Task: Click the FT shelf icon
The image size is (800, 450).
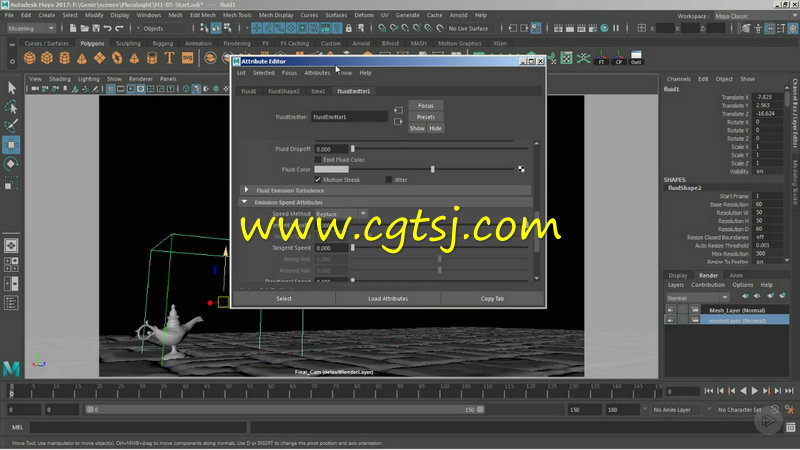Action: tap(601, 58)
